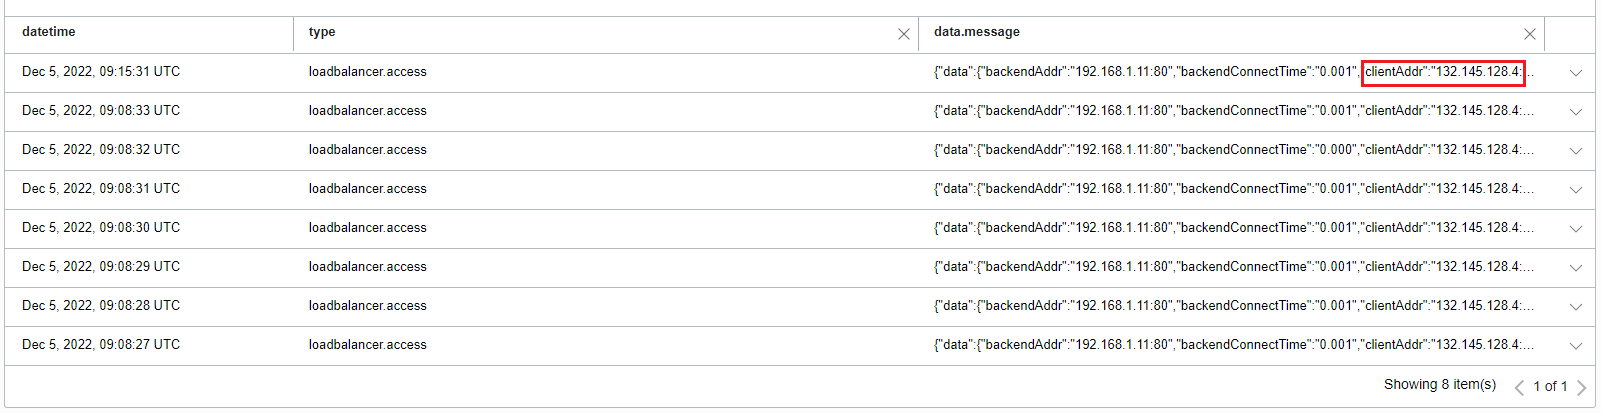
Task: Expand the 09:08:33 UTC log row
Action: pos(1576,112)
